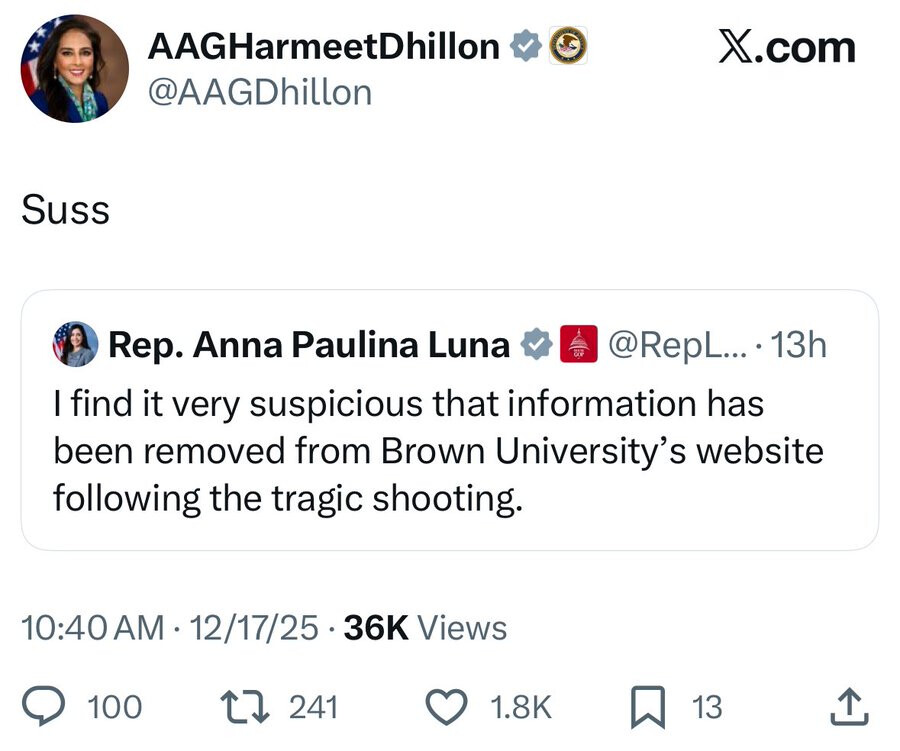Click the 10:40 AM · 12/17/25 timestamp
This screenshot has height=751, width=900.
(x=171, y=628)
